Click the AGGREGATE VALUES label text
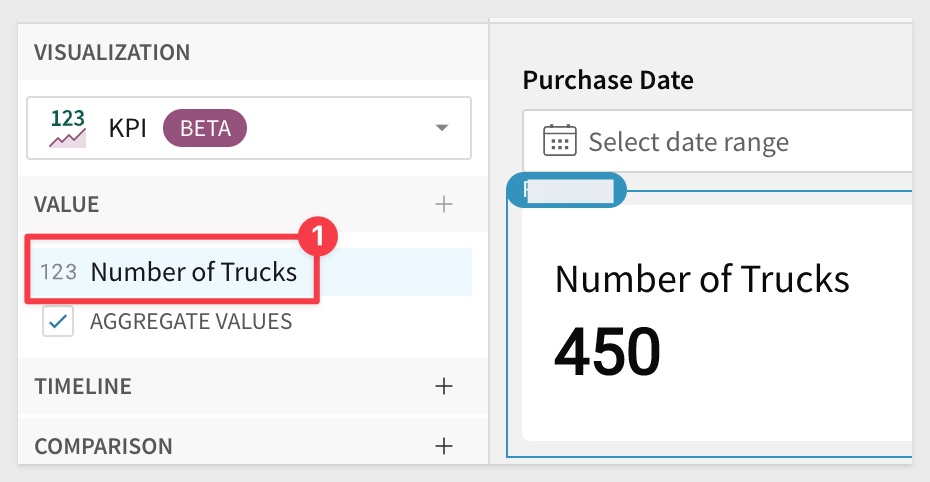The image size is (930, 482). click(191, 322)
